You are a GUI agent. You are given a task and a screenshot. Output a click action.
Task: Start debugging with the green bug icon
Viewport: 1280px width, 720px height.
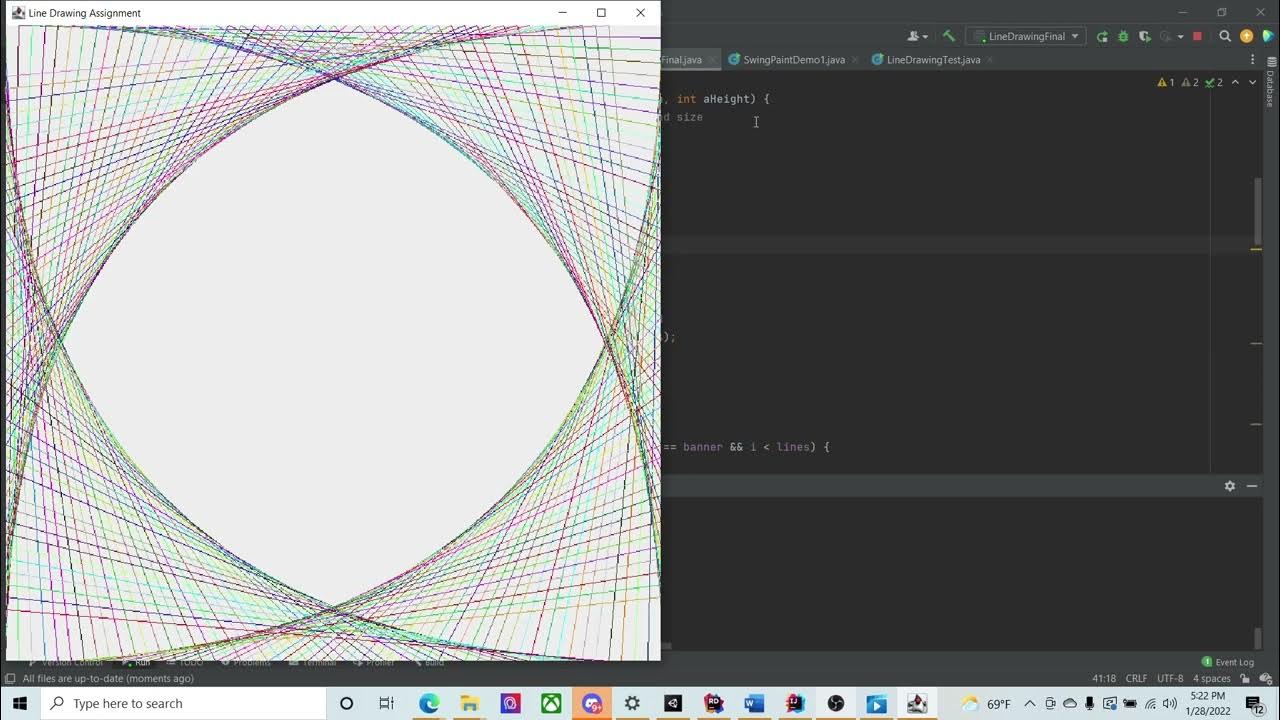(x=1123, y=36)
